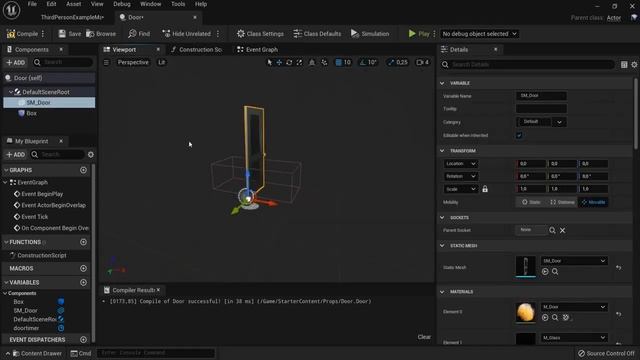Click Perspective view button
Viewport: 640px width, 360px height.
pos(133,62)
